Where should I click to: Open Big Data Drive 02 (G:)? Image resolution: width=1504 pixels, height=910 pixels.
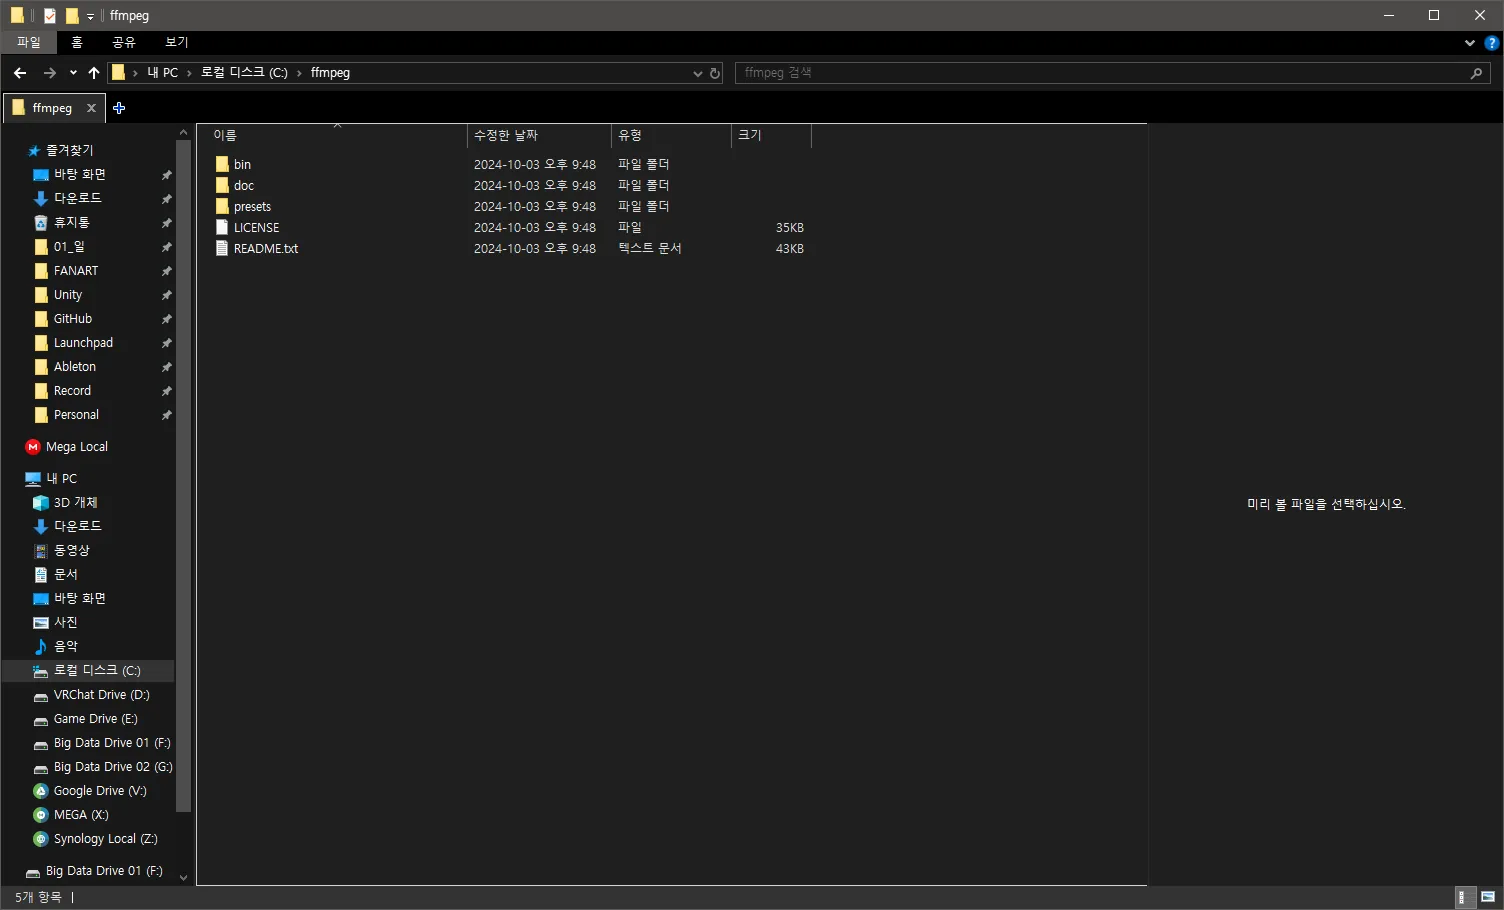click(x=113, y=766)
